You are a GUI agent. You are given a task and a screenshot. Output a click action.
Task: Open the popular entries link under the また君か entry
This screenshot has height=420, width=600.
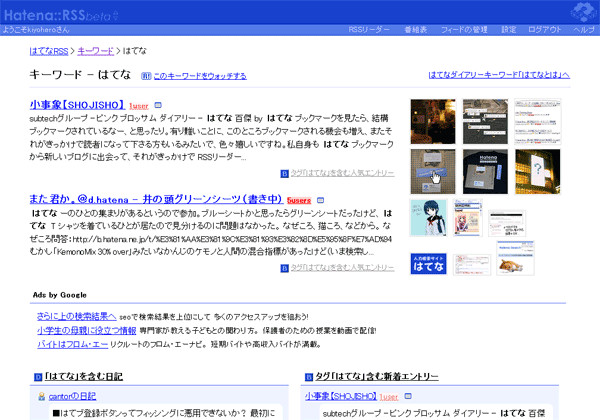(342, 267)
